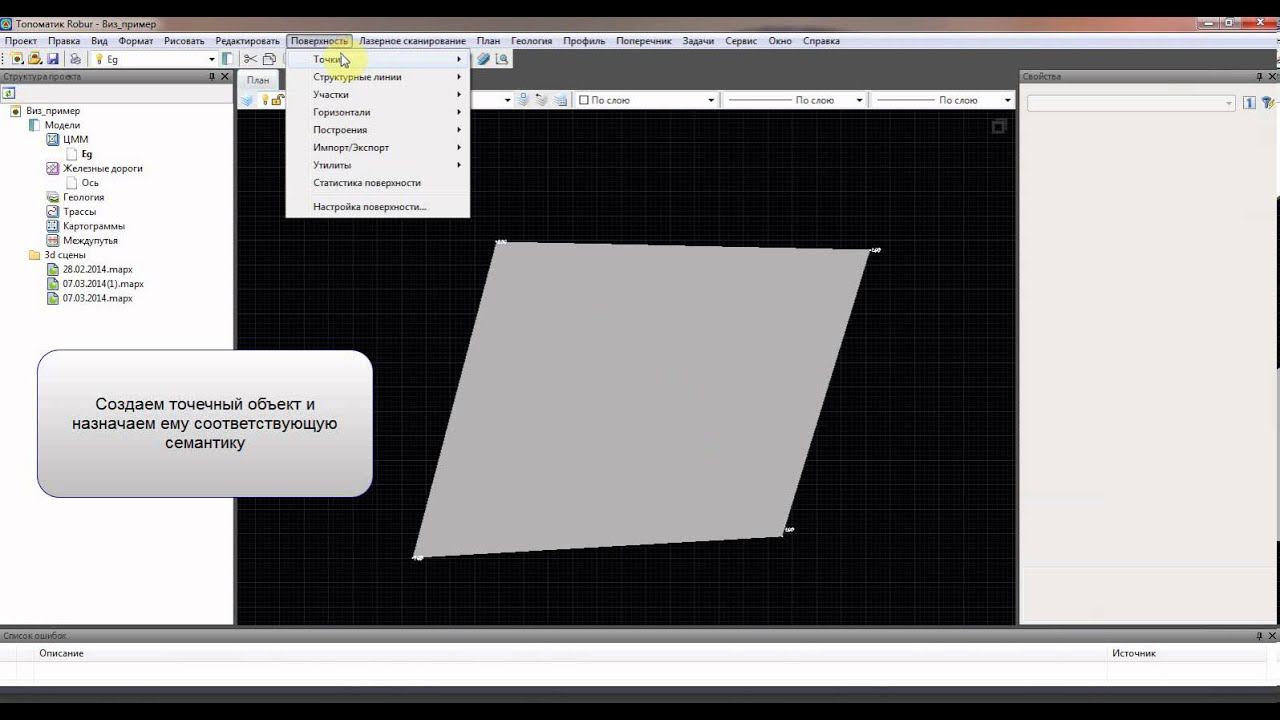Choose Настройка поверхности... menu entry
Viewport: 1280px width, 720px height.
click(377, 207)
